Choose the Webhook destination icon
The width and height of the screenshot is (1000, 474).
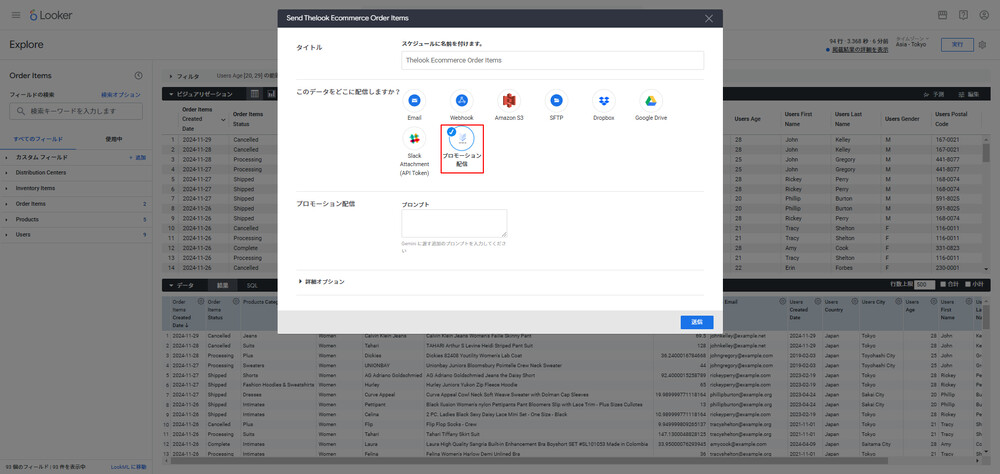tap(461, 101)
